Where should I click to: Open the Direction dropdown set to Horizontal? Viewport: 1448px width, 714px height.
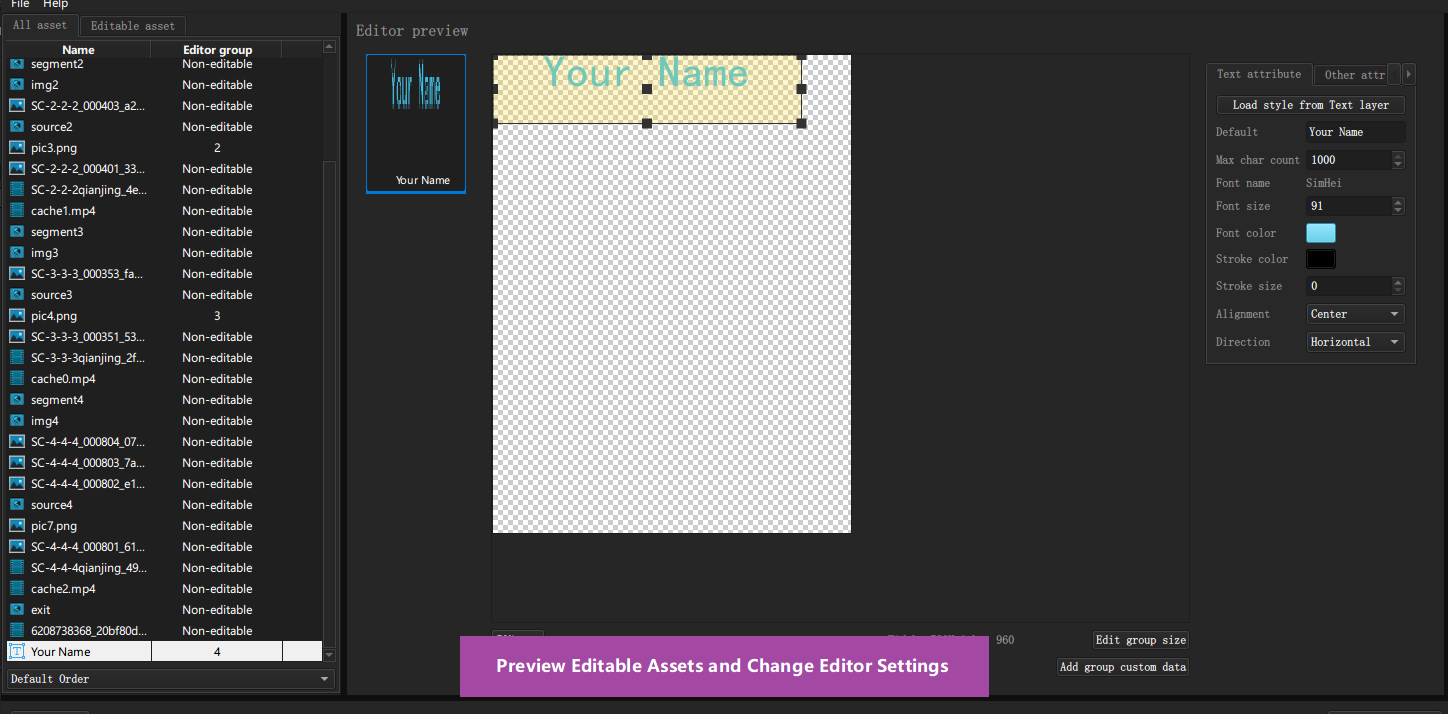pos(1355,341)
